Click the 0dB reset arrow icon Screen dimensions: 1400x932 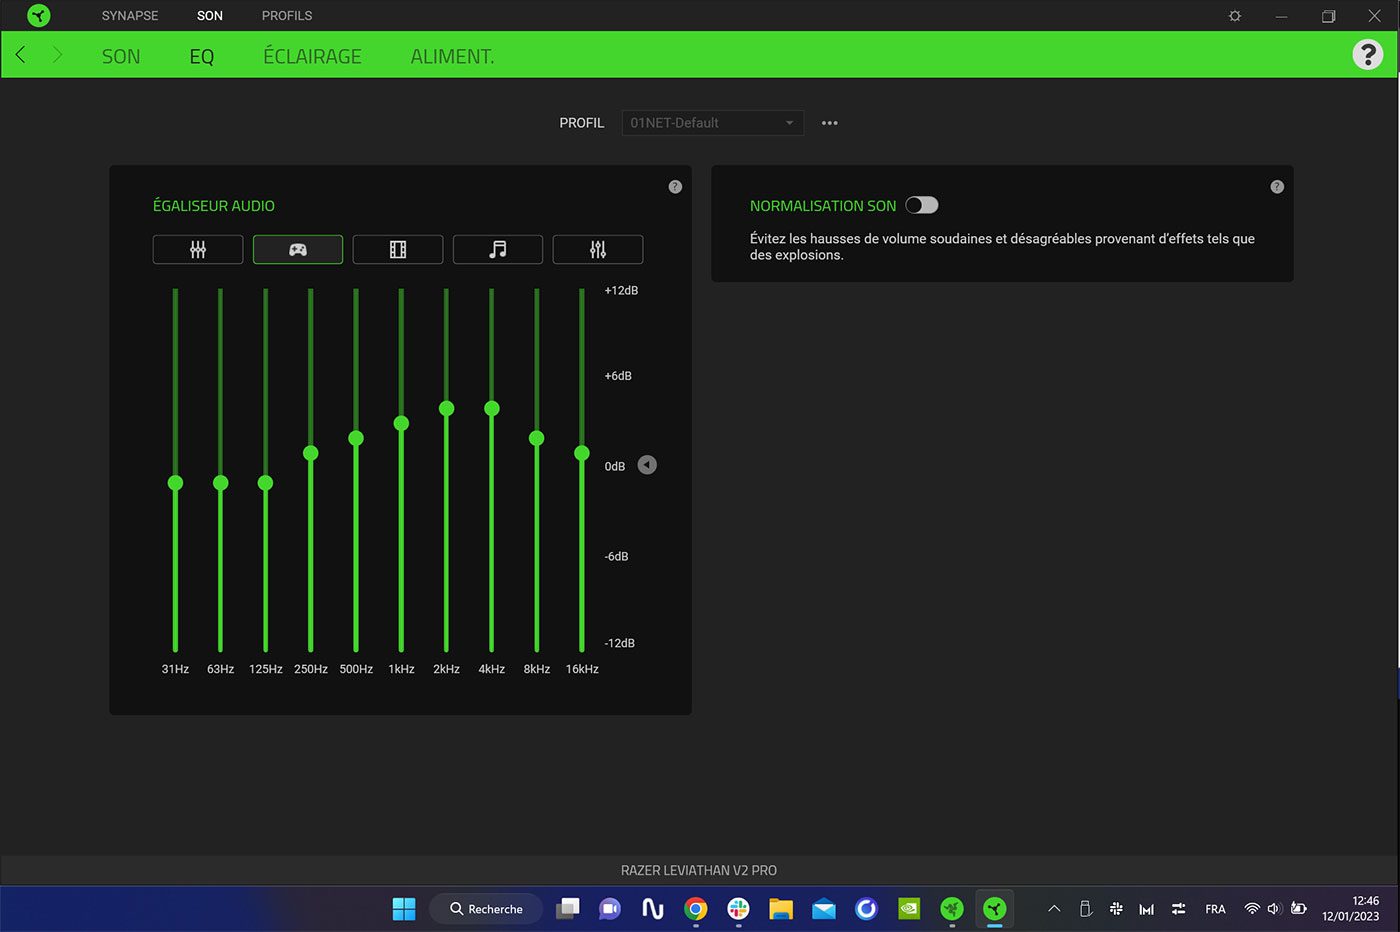647,465
